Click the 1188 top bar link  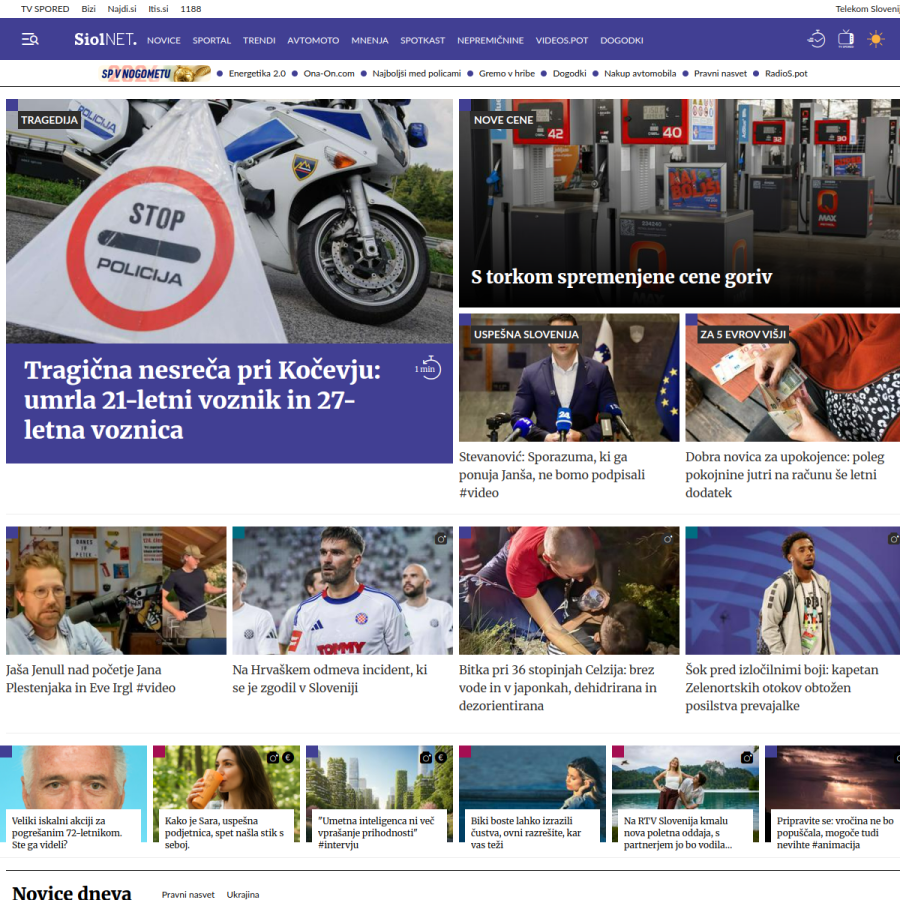tap(191, 9)
